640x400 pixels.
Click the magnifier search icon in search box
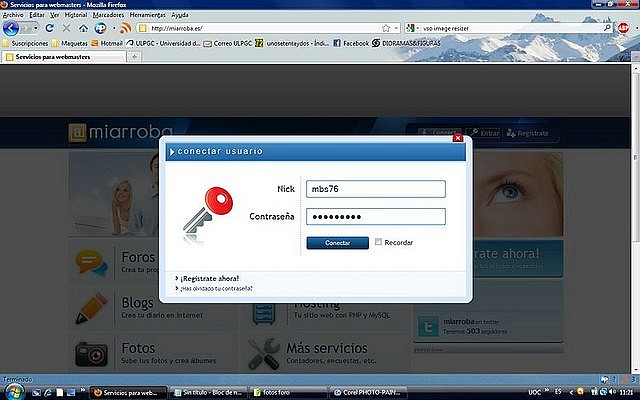607,28
